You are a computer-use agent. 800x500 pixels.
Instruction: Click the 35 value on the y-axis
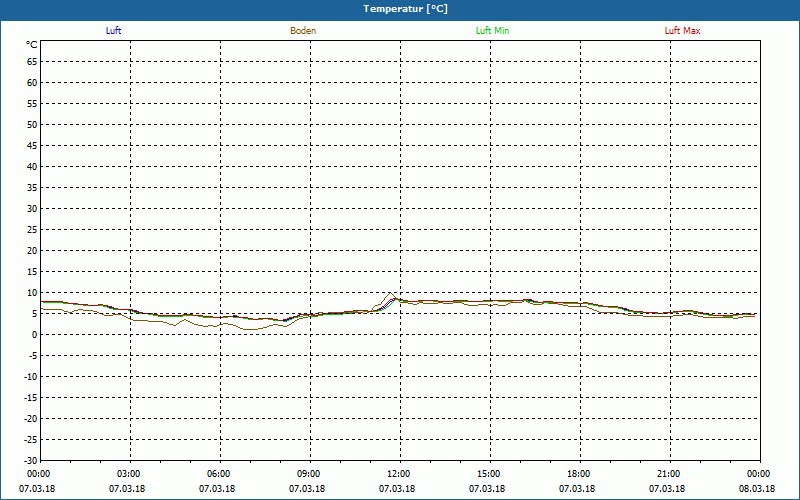coord(32,188)
